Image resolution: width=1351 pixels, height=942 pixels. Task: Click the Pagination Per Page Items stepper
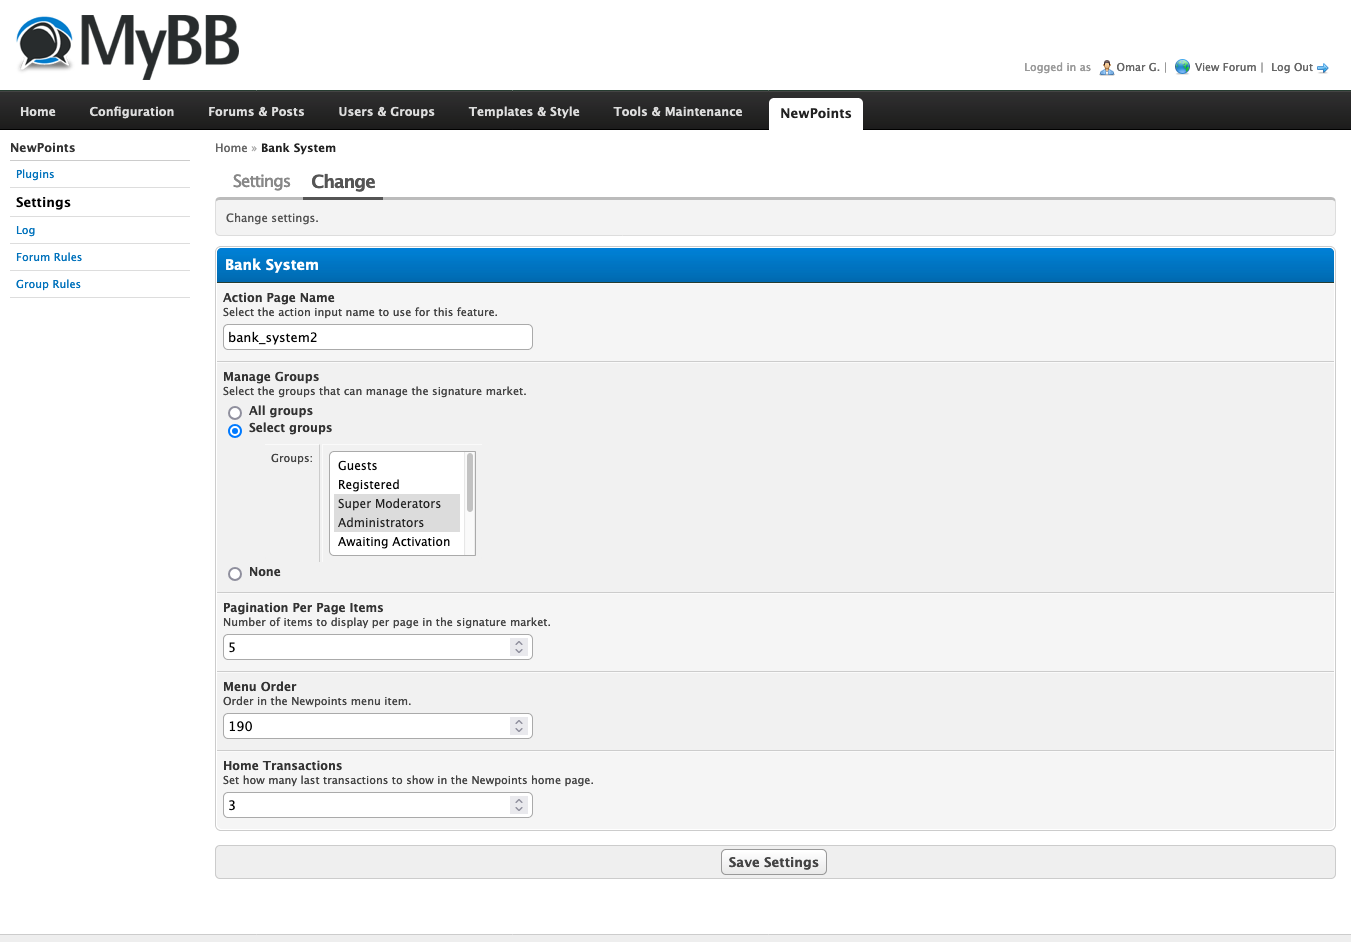(518, 648)
